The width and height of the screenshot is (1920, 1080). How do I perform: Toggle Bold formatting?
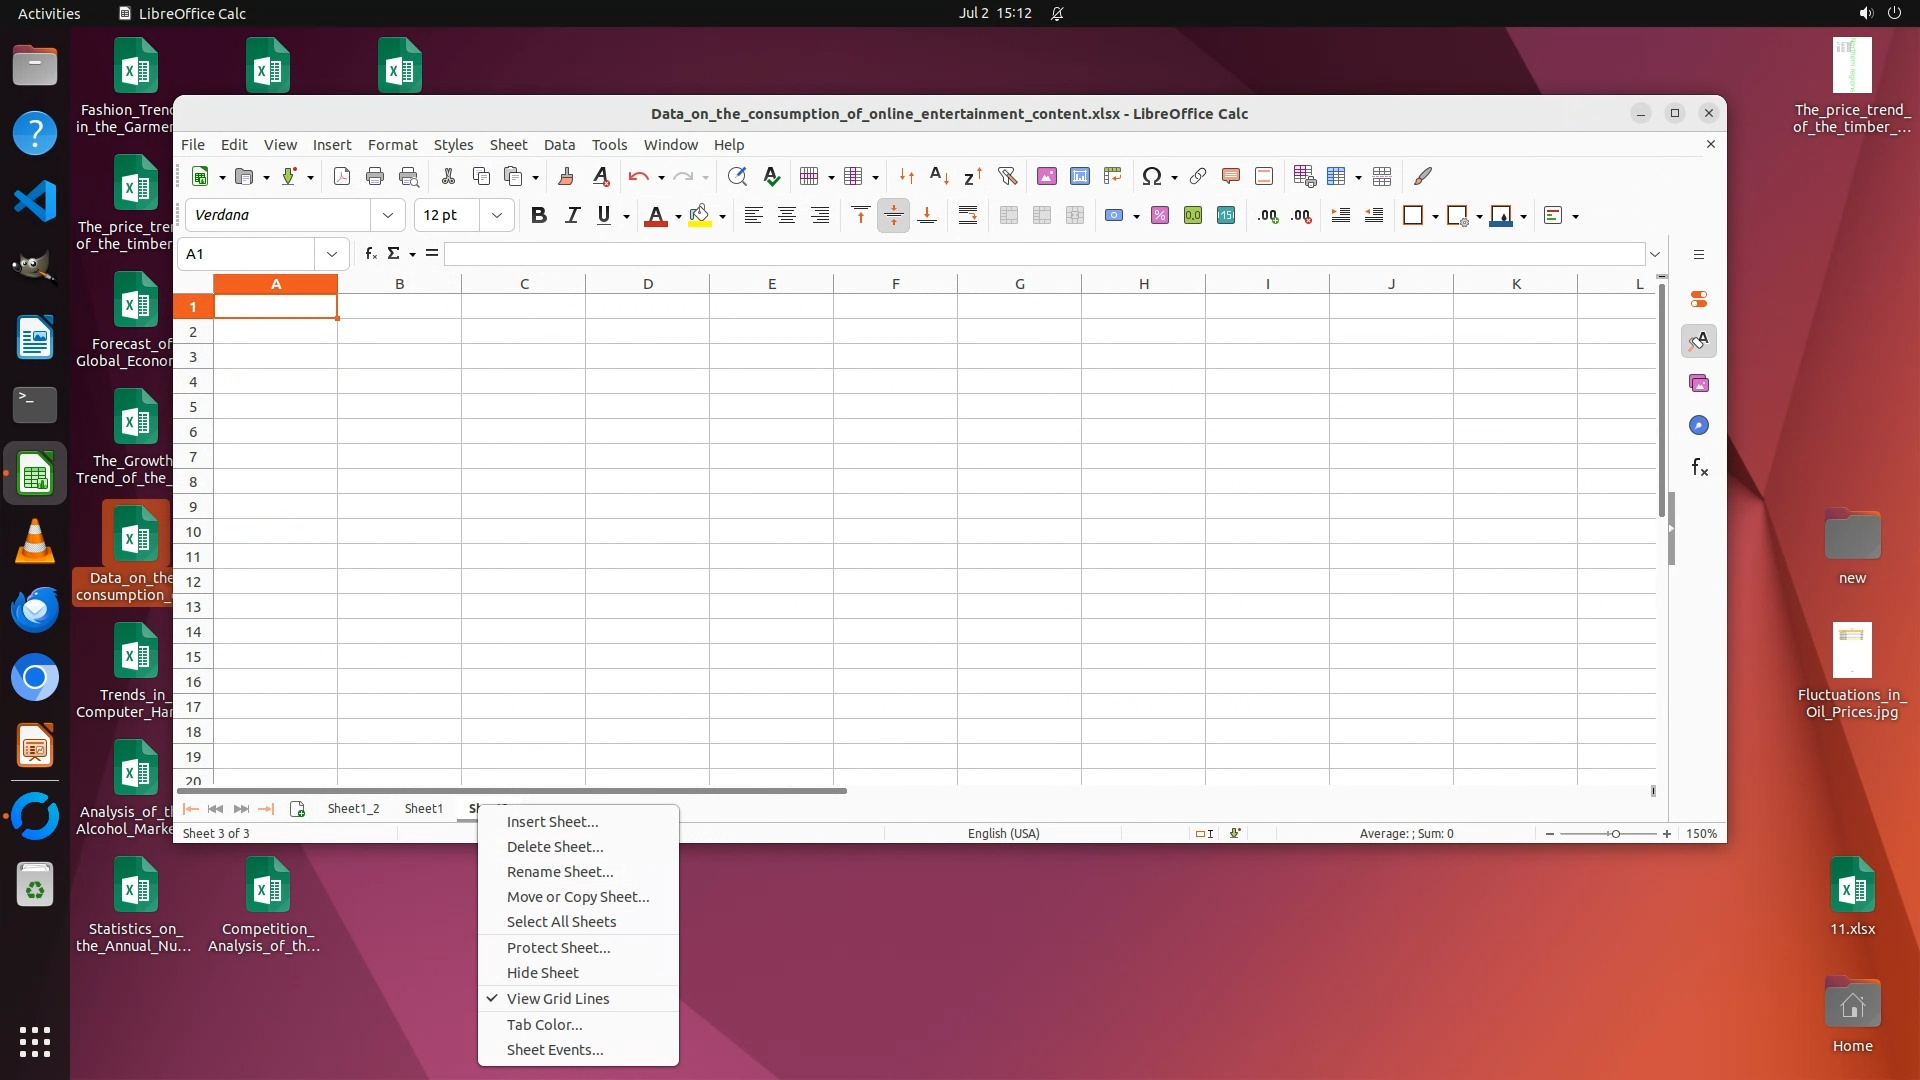pos(538,215)
